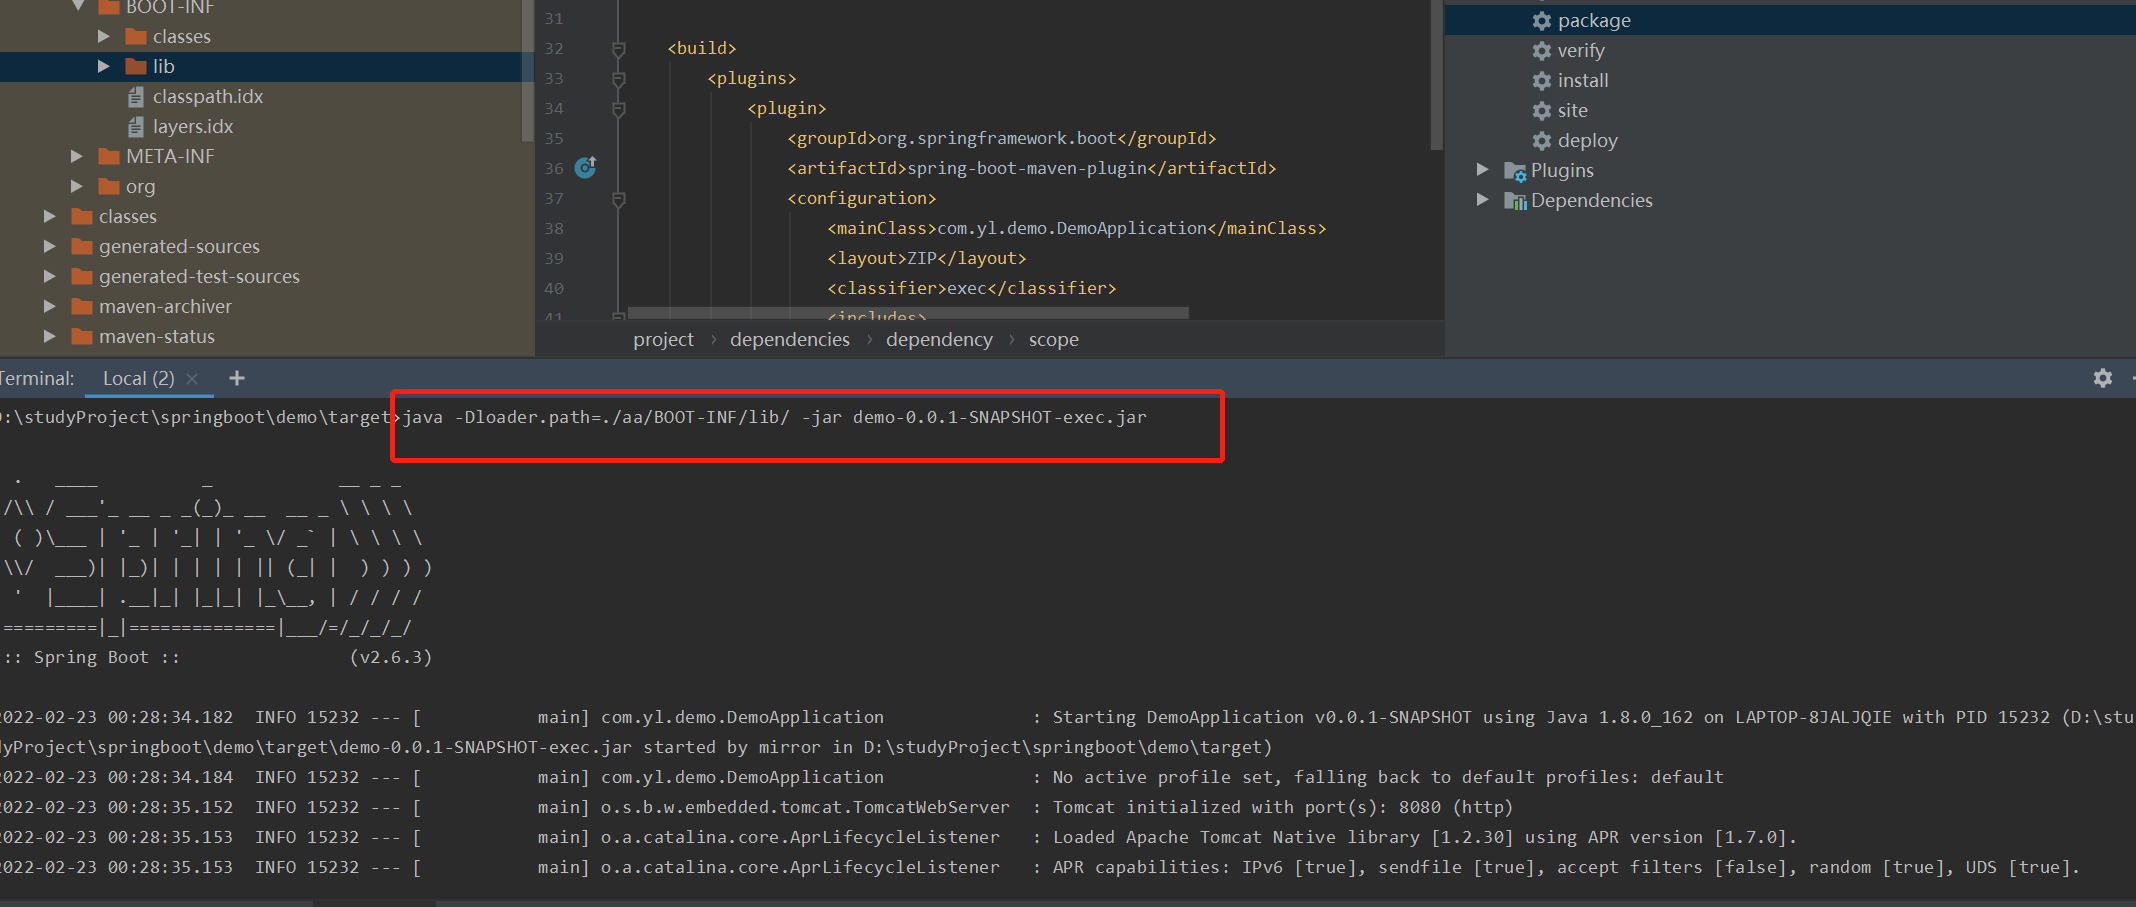Expand the maven-archiver folder arrow

pos(50,307)
